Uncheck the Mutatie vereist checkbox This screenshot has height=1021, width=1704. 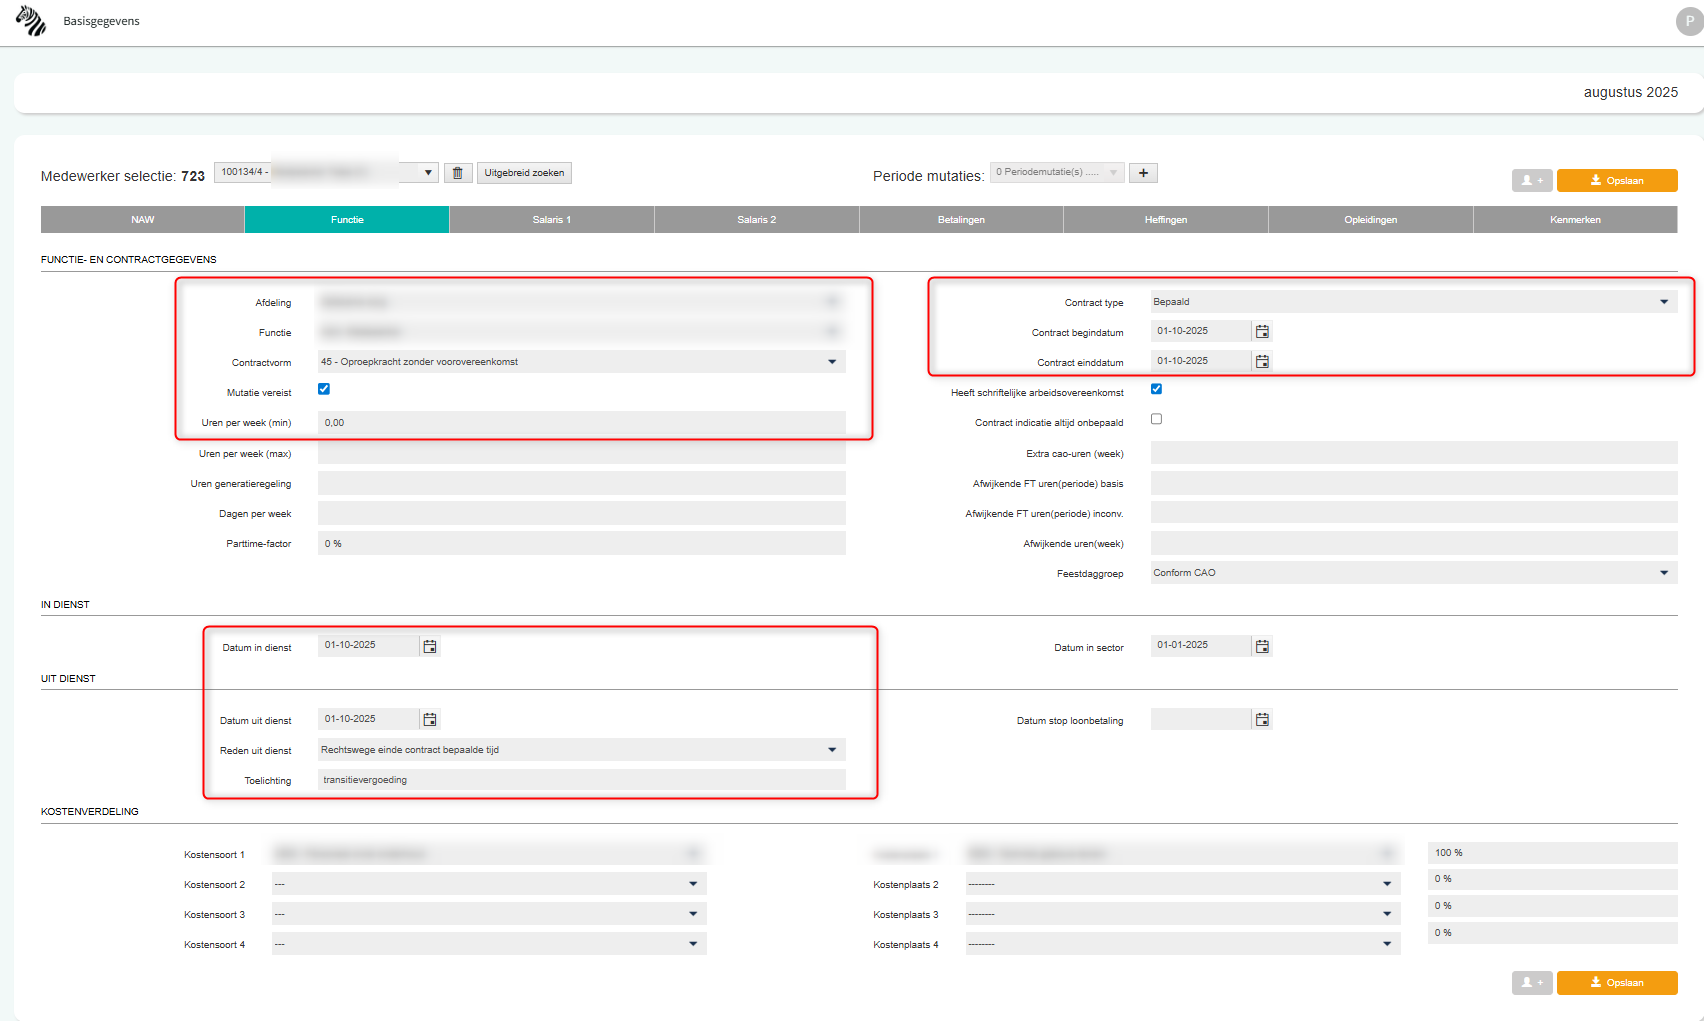pyautogui.click(x=324, y=389)
